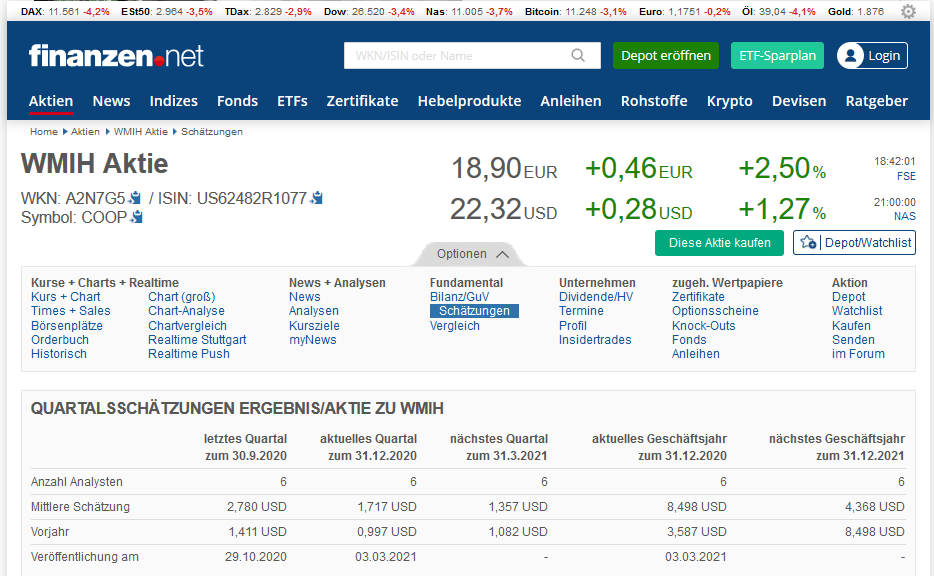934x576 pixels.
Task: Open the Fonds main menu
Action: [x=237, y=101]
